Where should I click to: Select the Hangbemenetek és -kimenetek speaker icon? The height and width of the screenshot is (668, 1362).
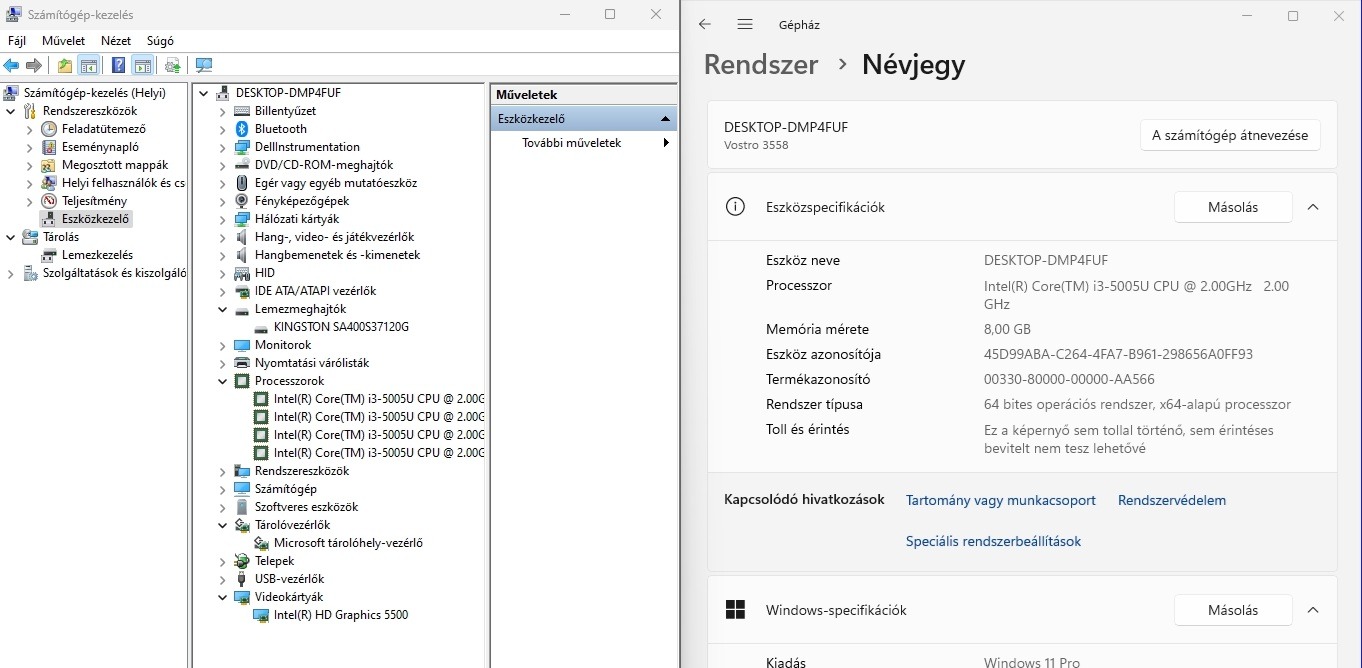pyautogui.click(x=241, y=255)
